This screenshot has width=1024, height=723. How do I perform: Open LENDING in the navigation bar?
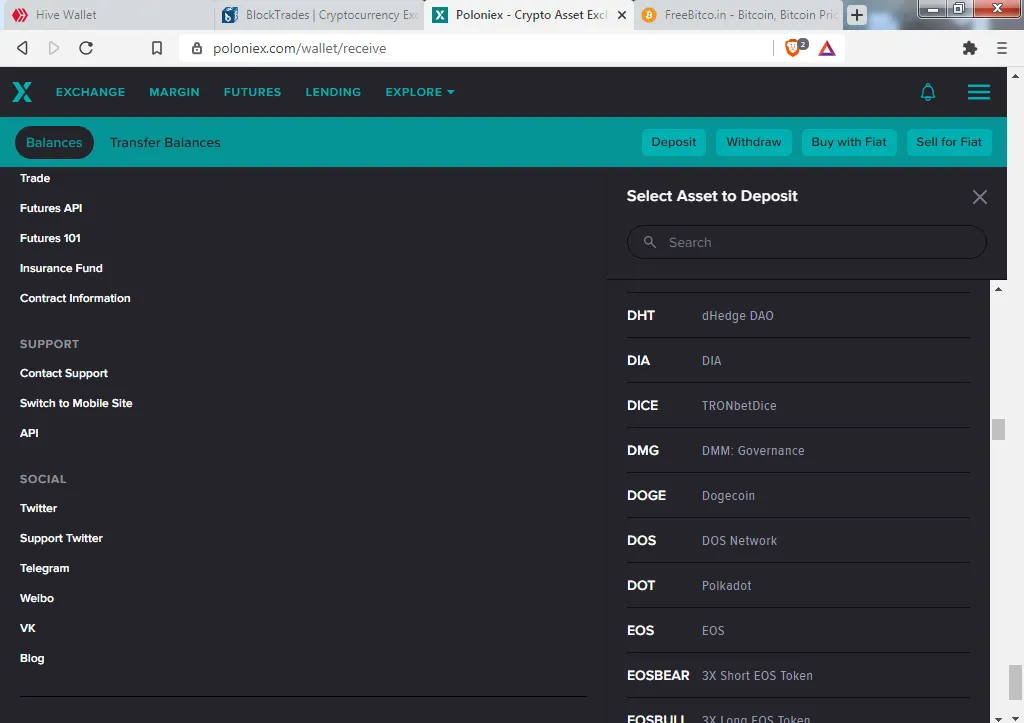(x=333, y=92)
